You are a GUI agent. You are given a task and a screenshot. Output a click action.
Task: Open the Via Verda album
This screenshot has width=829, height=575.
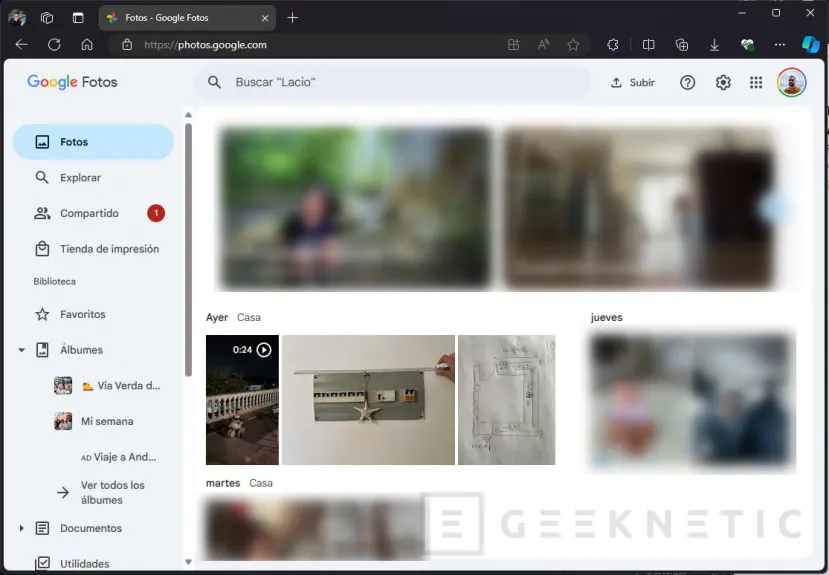point(107,386)
